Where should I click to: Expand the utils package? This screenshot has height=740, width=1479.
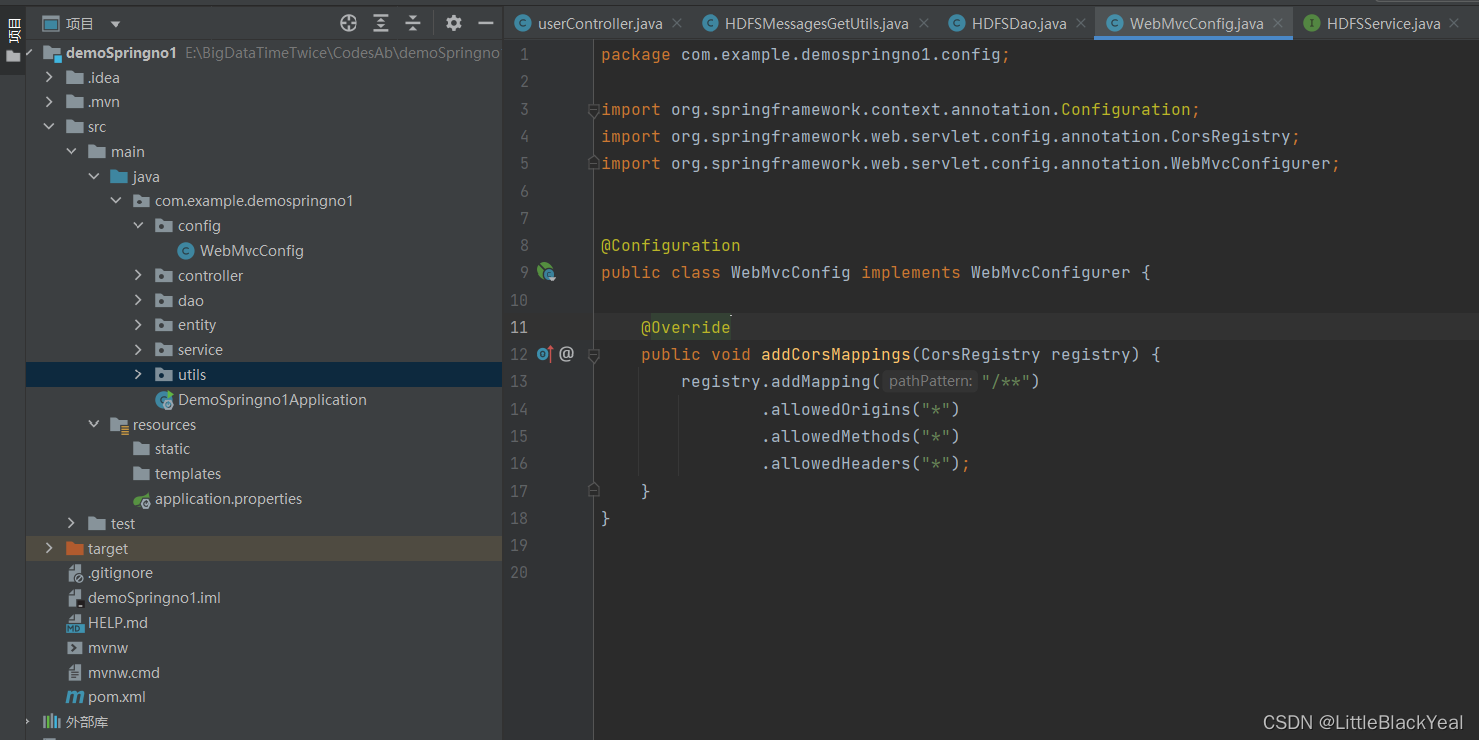click(139, 375)
